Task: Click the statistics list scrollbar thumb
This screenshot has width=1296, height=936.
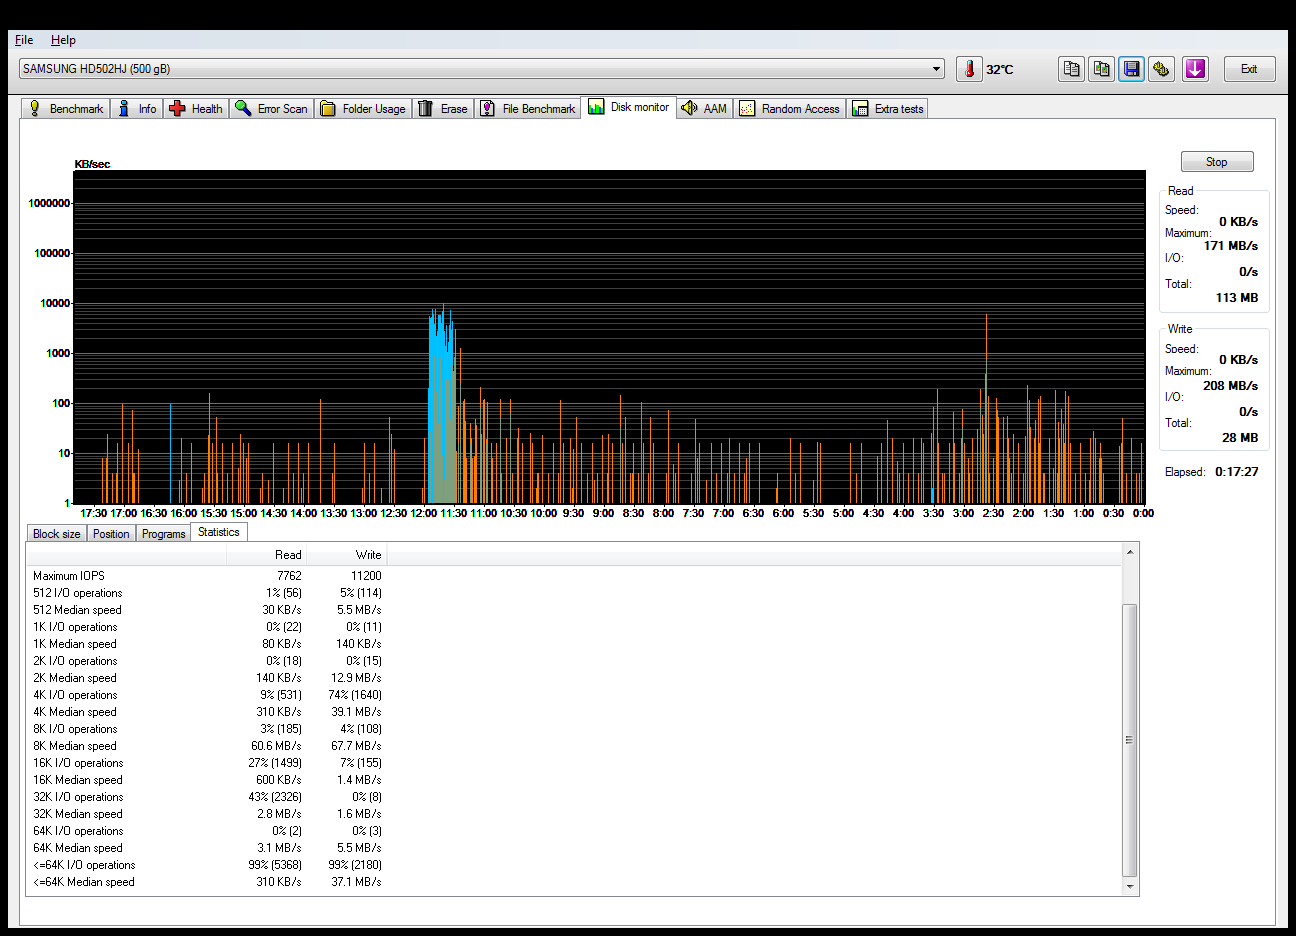Action: point(1130,740)
